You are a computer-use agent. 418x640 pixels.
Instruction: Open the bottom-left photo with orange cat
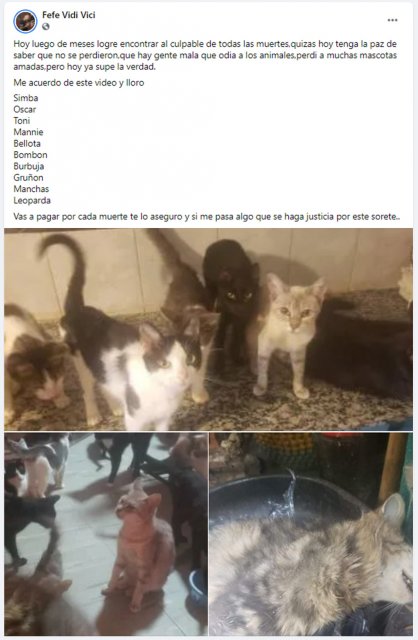click(106, 534)
